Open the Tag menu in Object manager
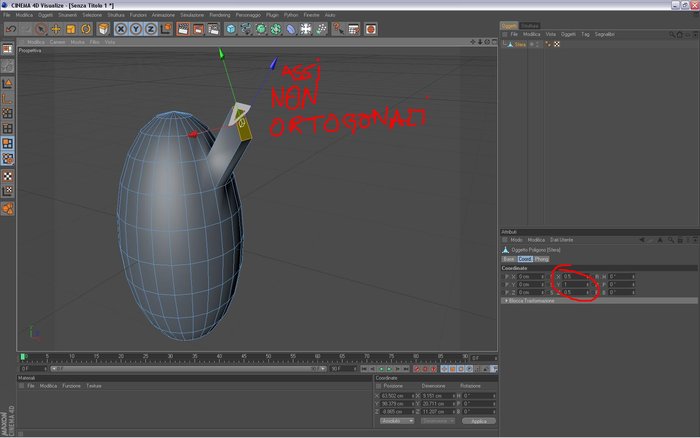Screen dimensions: 700x438 tap(585, 34)
